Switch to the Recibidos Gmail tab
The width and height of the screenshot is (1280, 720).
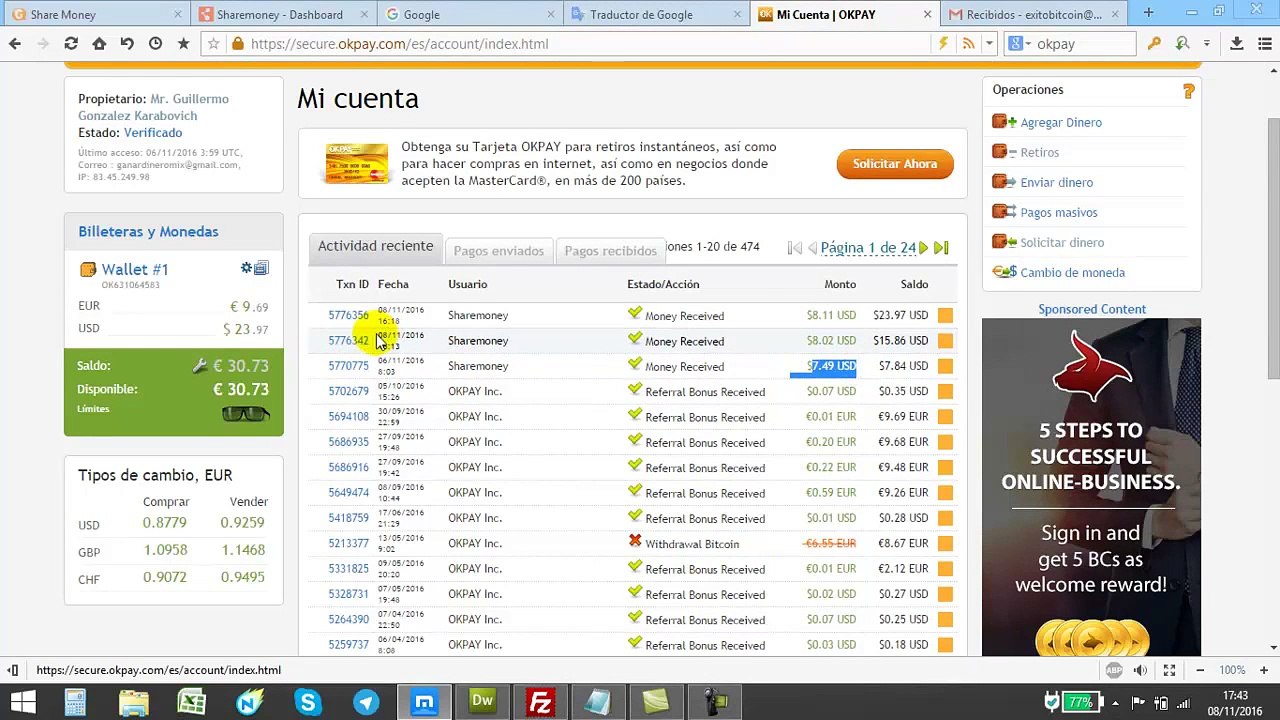tap(1033, 14)
